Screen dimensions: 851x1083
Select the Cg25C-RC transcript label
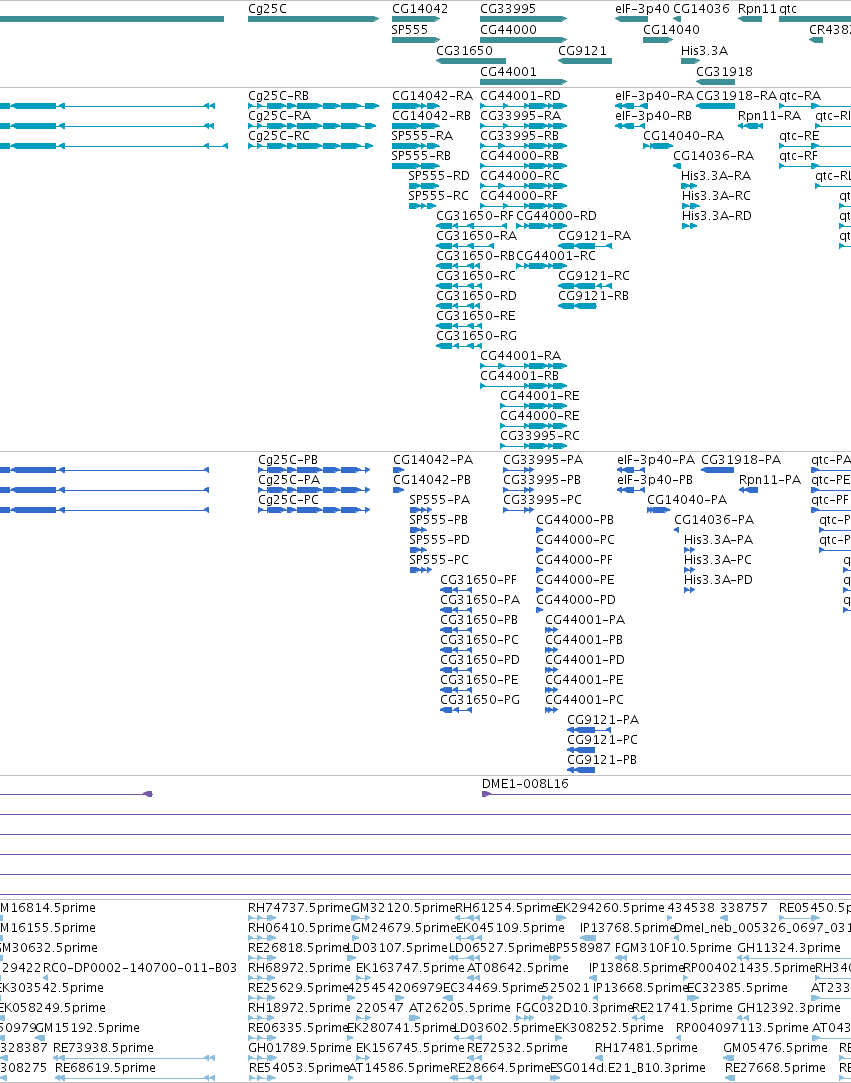[279, 135]
